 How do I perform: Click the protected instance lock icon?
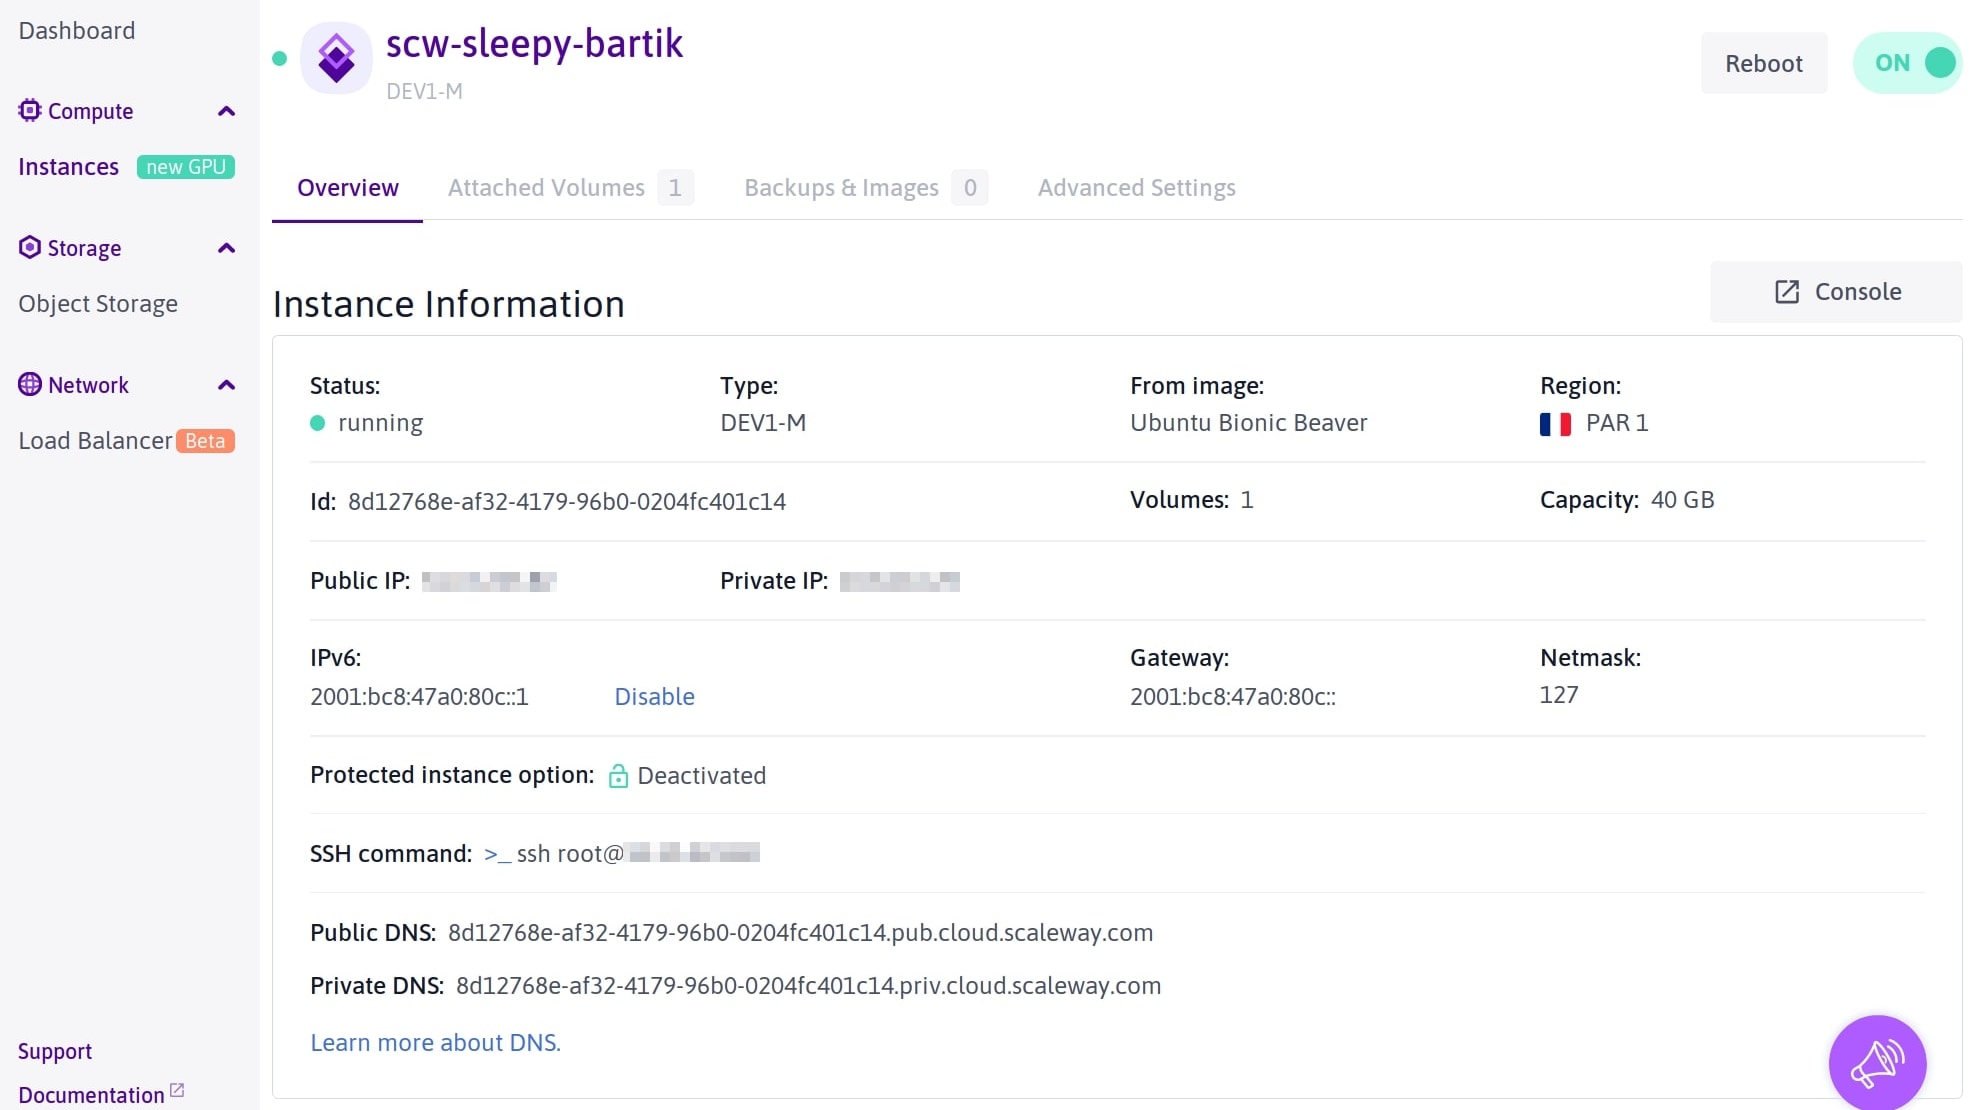click(618, 775)
